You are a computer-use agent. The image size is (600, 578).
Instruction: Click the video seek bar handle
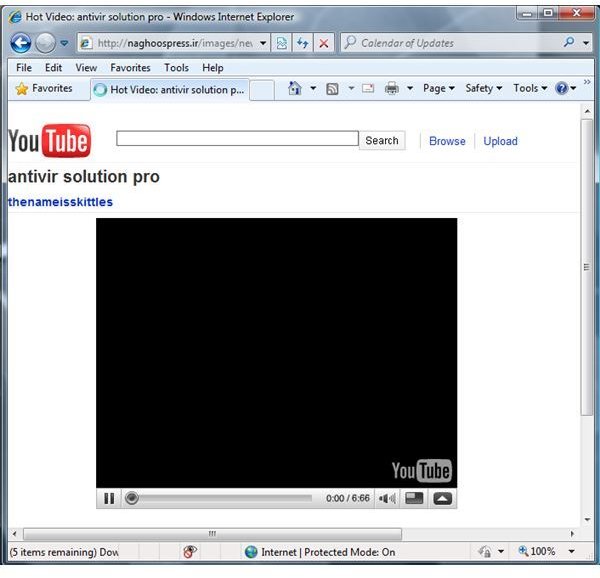[x=132, y=498]
